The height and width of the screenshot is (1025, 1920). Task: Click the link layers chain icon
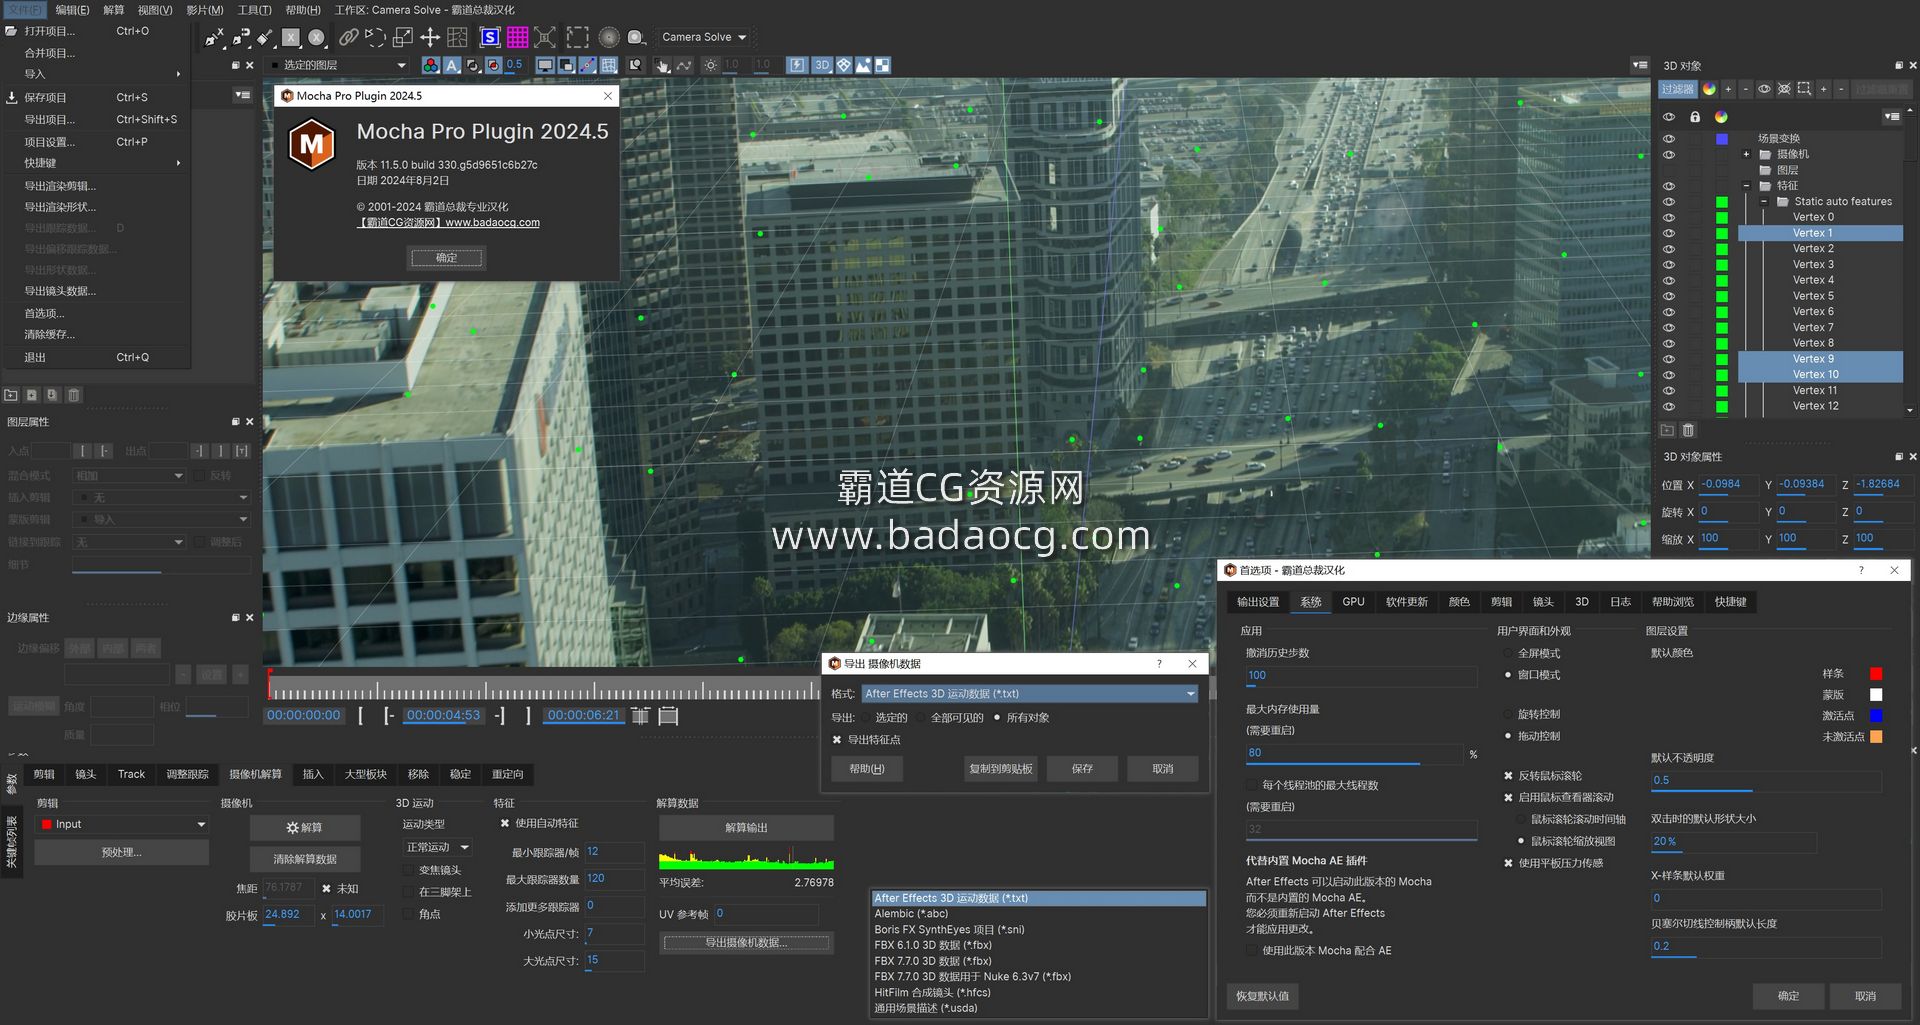click(x=348, y=38)
